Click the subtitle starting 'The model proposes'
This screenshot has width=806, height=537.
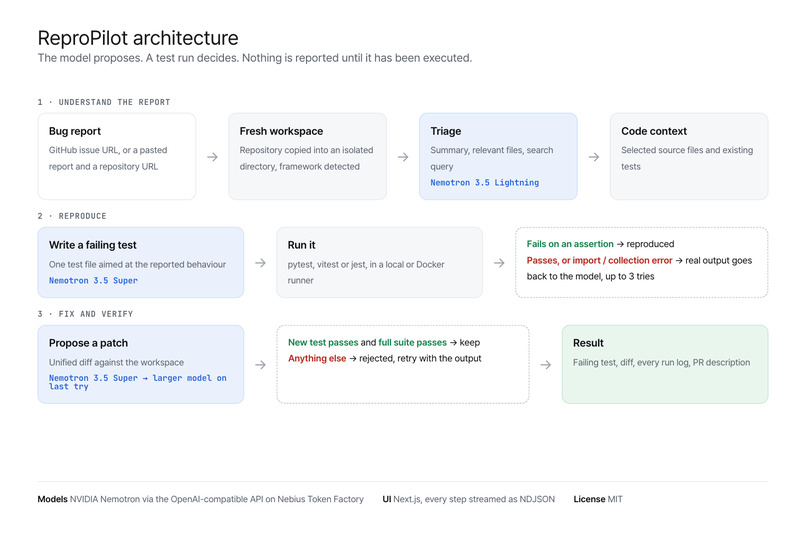[254, 58]
